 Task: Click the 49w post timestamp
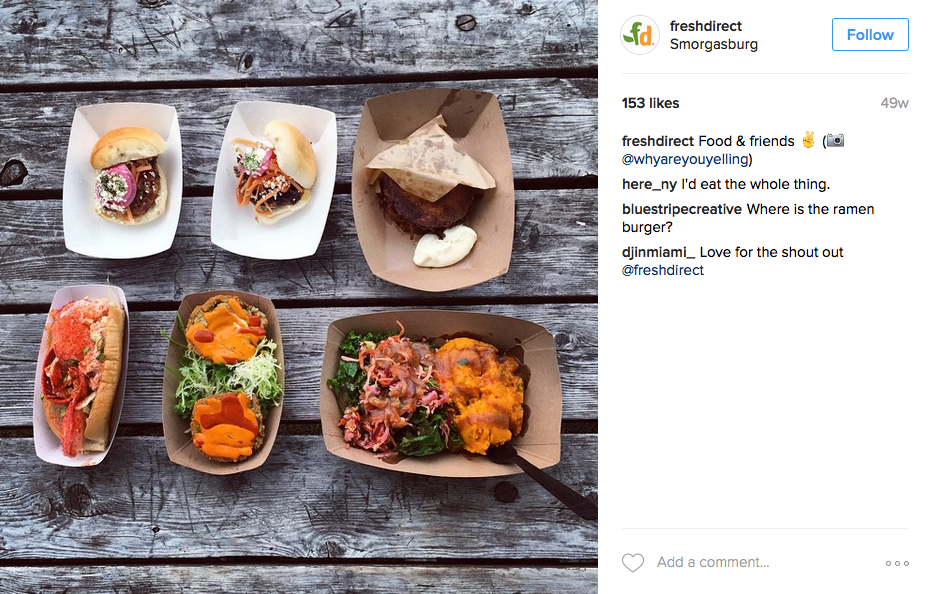894,103
